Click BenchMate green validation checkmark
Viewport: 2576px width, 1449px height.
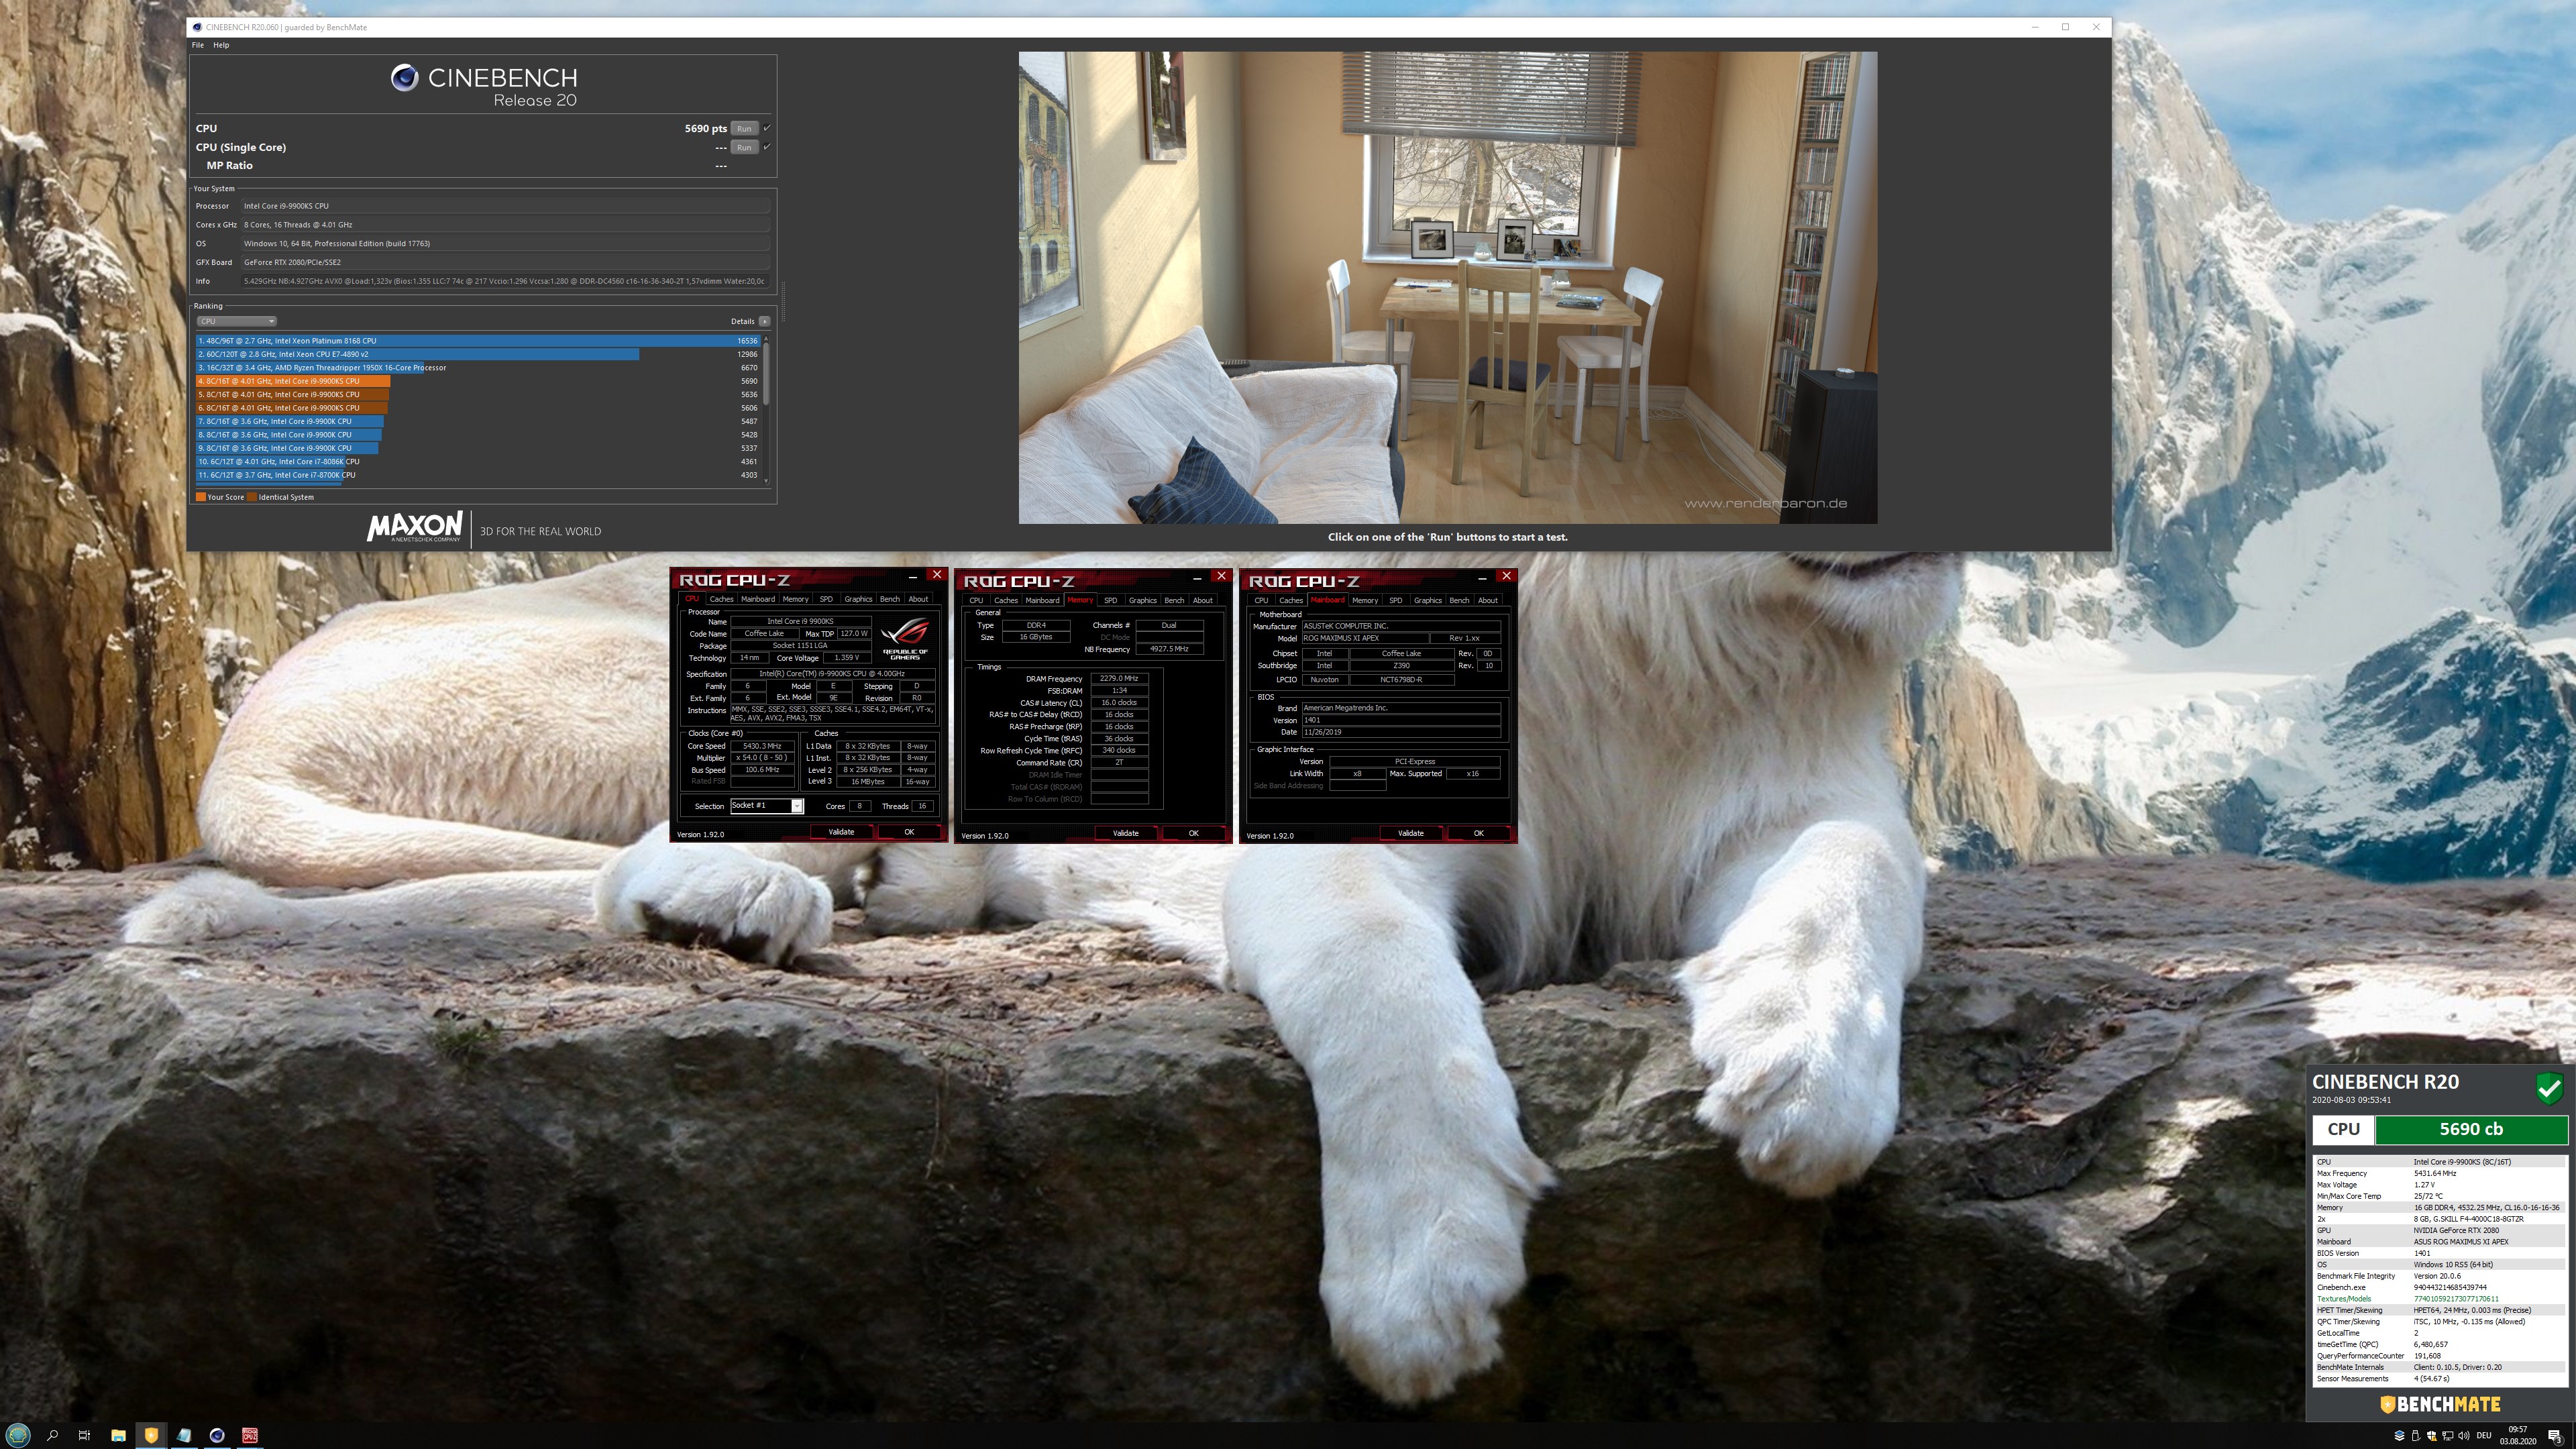click(2549, 1088)
